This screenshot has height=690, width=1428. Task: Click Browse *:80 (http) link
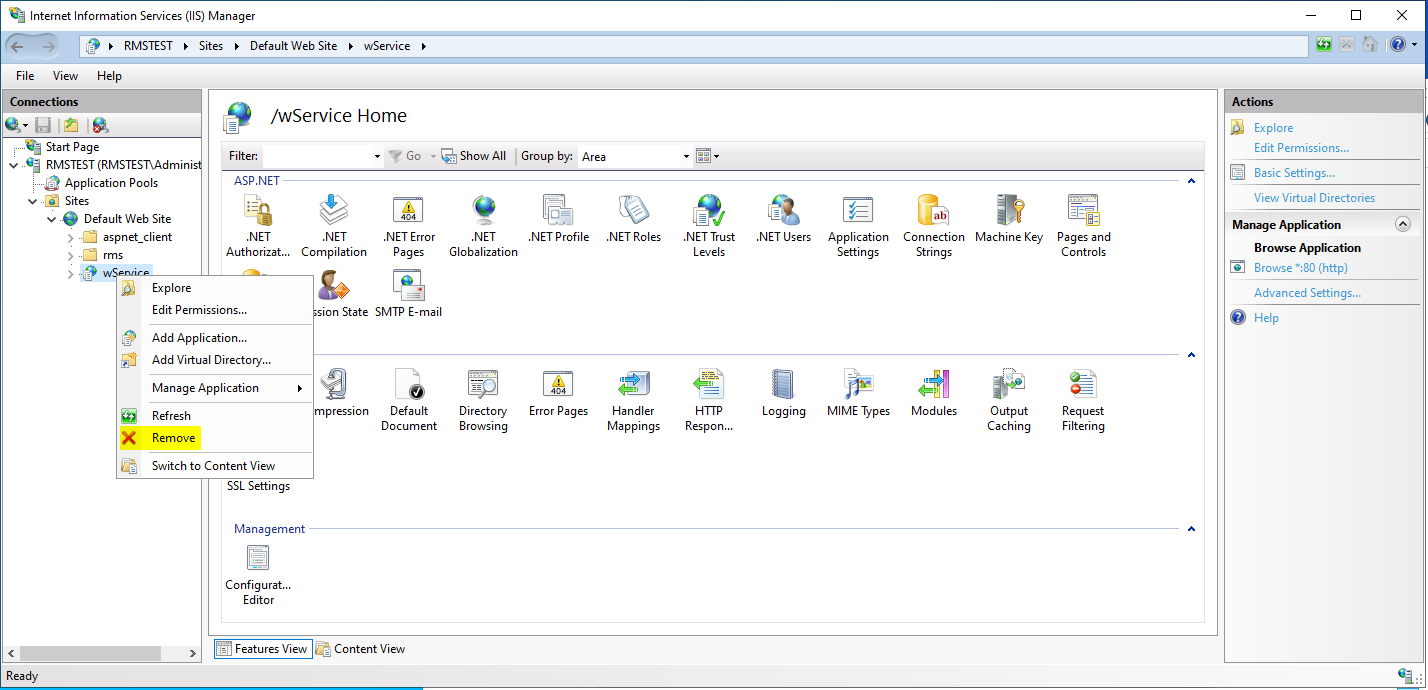click(1301, 268)
